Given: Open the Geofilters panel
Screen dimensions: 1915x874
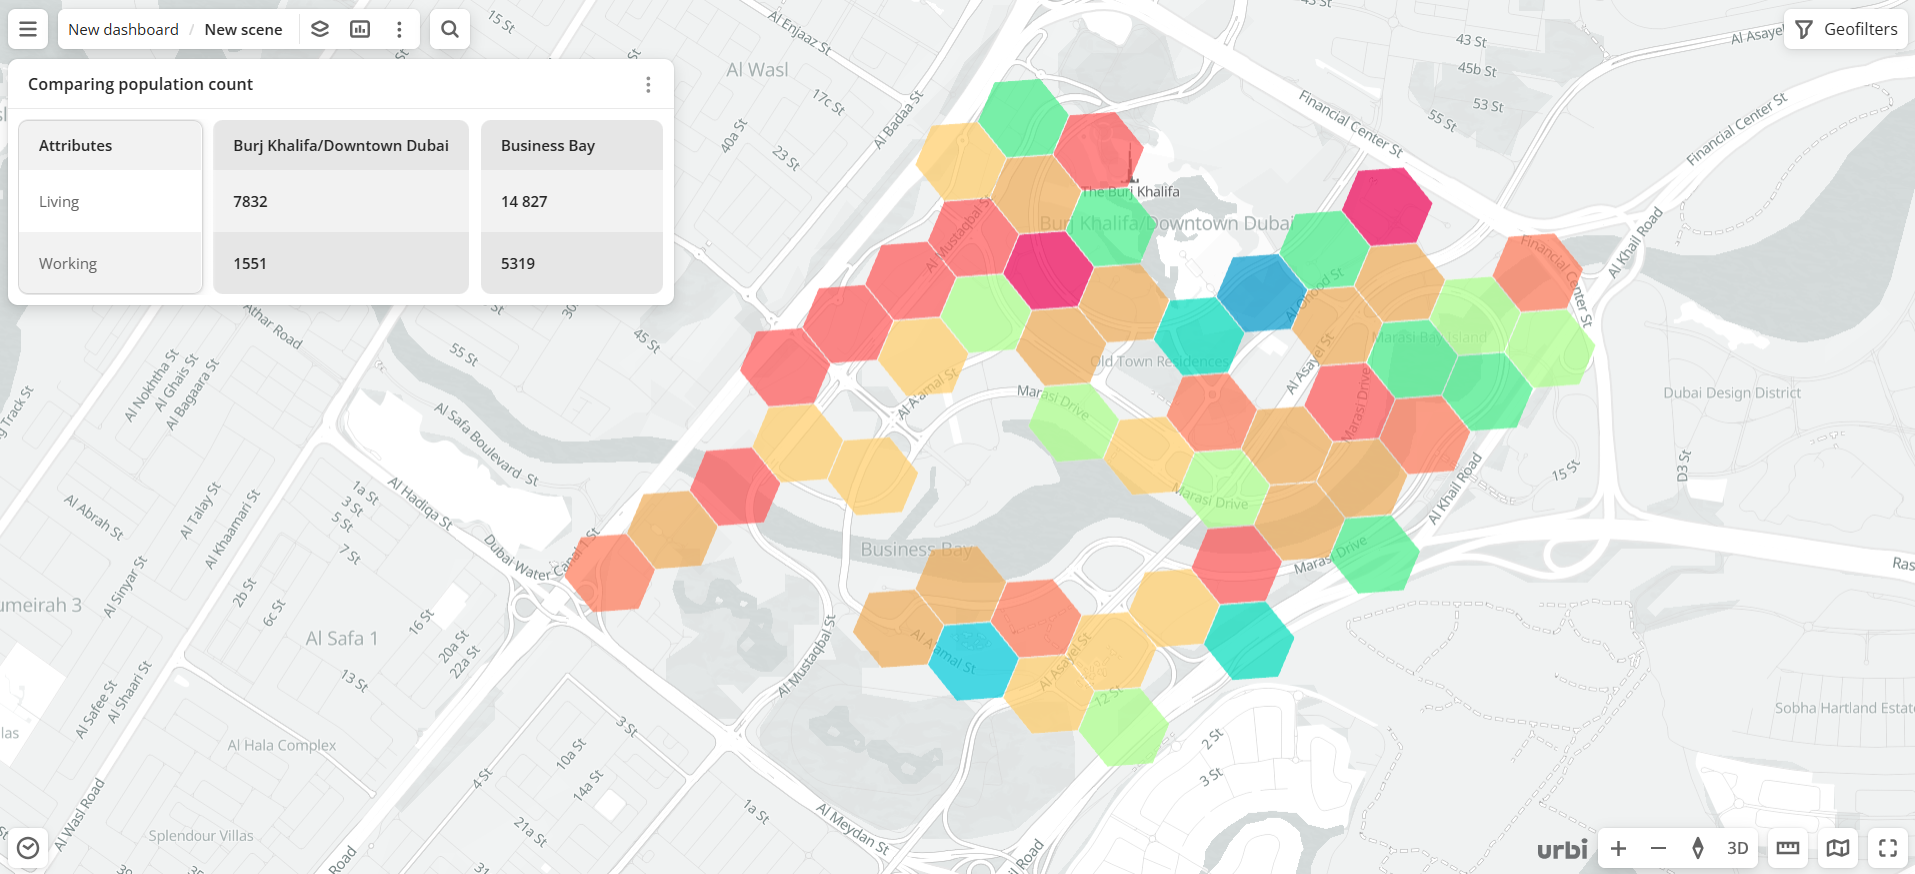Looking at the screenshot, I should pyautogui.click(x=1846, y=29).
